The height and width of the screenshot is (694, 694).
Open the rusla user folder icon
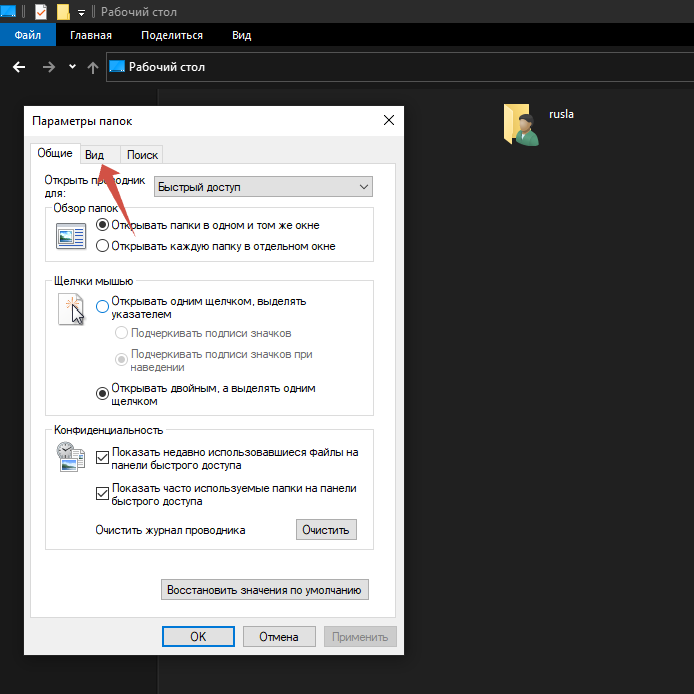(521, 124)
